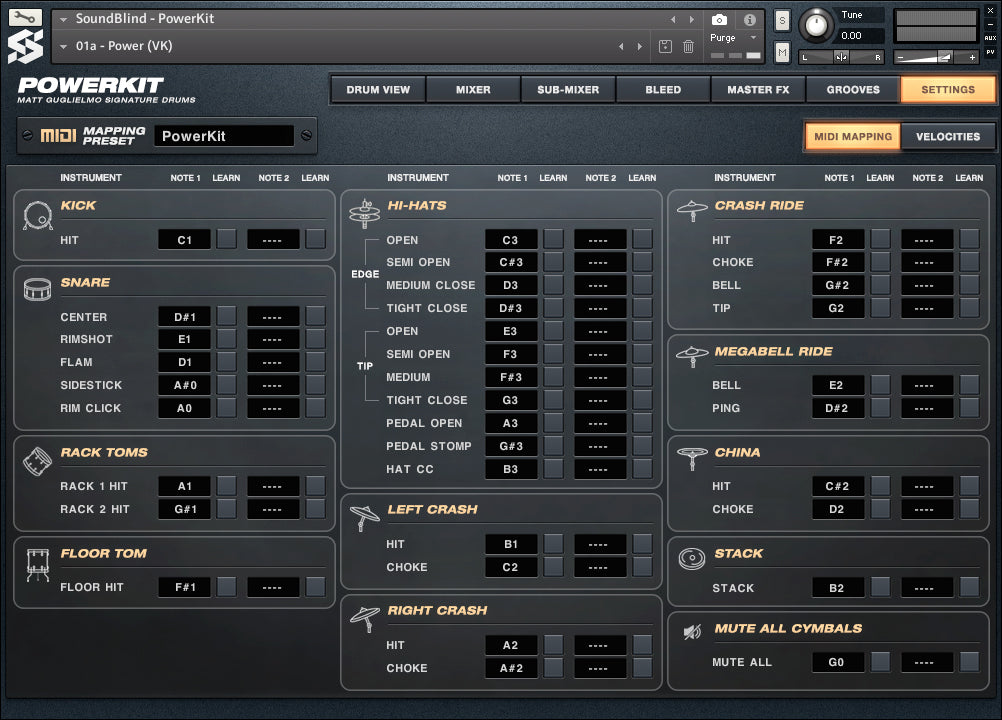The image size is (1002, 720).
Task: Open the instrument info icon
Action: [x=750, y=20]
